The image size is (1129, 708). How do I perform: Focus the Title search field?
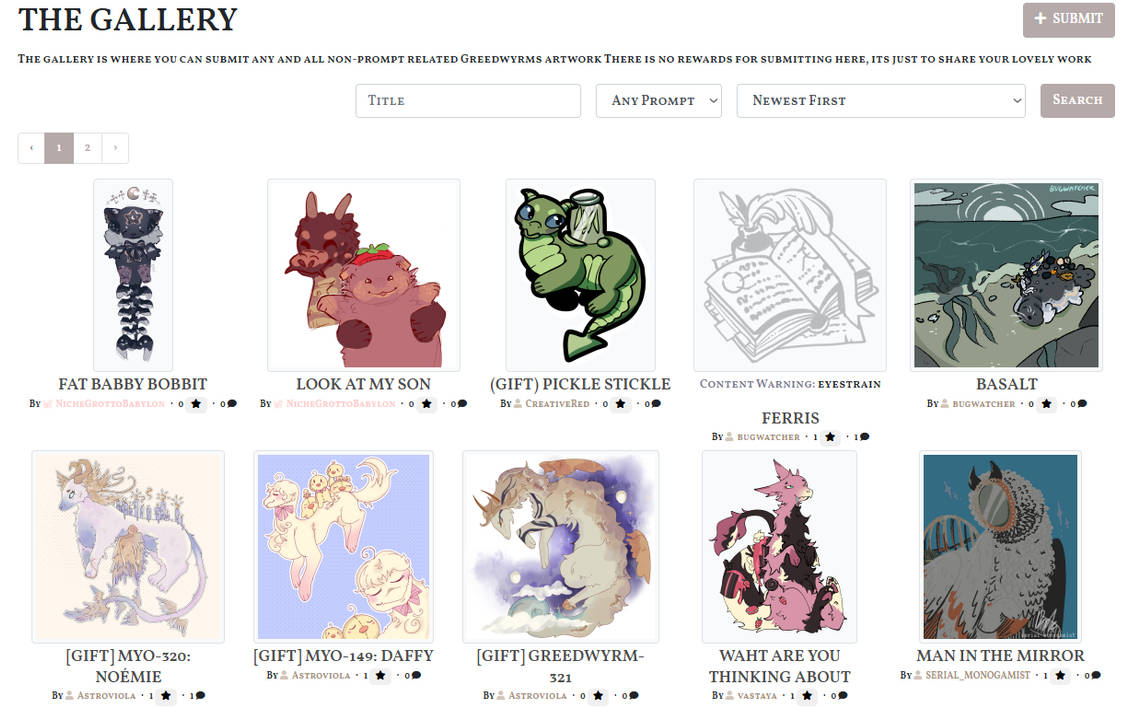(x=468, y=101)
